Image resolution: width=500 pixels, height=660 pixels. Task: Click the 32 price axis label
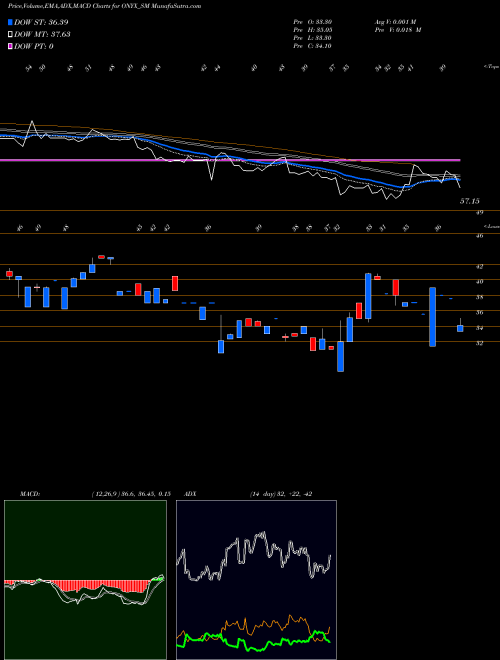(x=479, y=343)
